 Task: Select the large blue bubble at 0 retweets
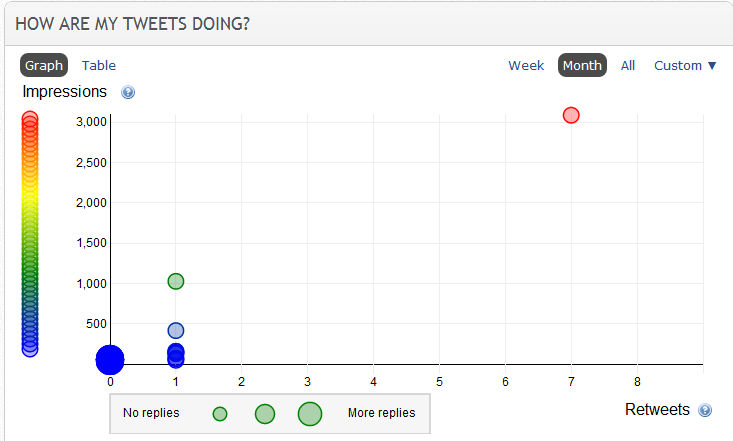point(110,359)
